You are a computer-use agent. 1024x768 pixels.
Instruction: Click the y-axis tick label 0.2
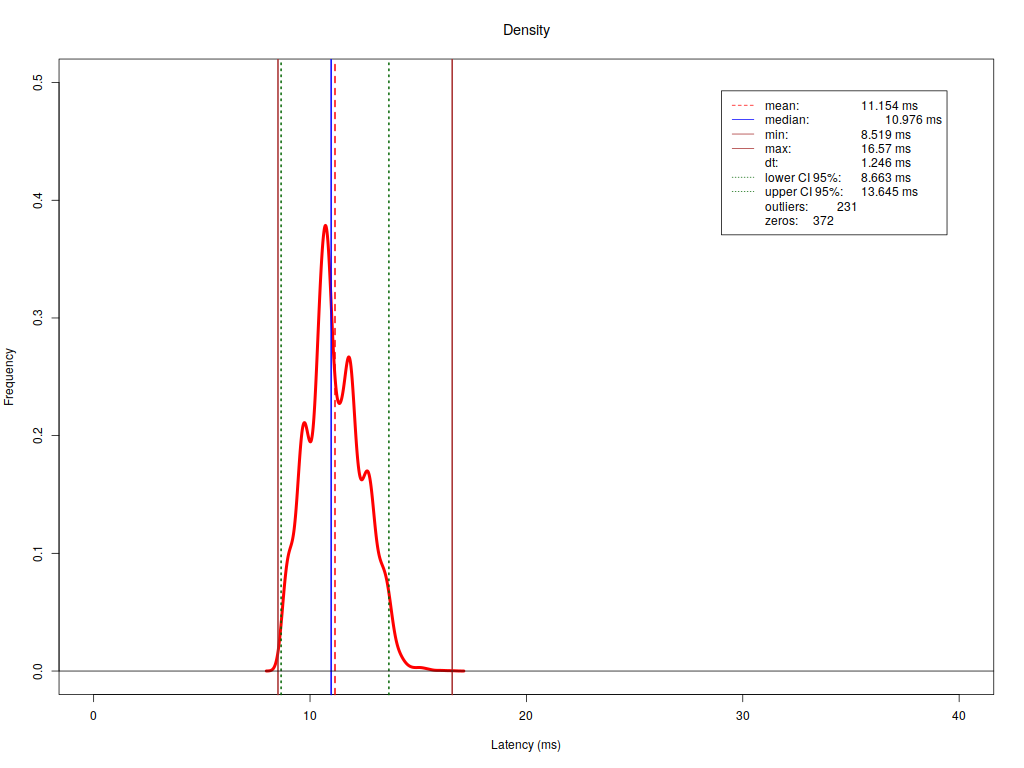pos(38,436)
